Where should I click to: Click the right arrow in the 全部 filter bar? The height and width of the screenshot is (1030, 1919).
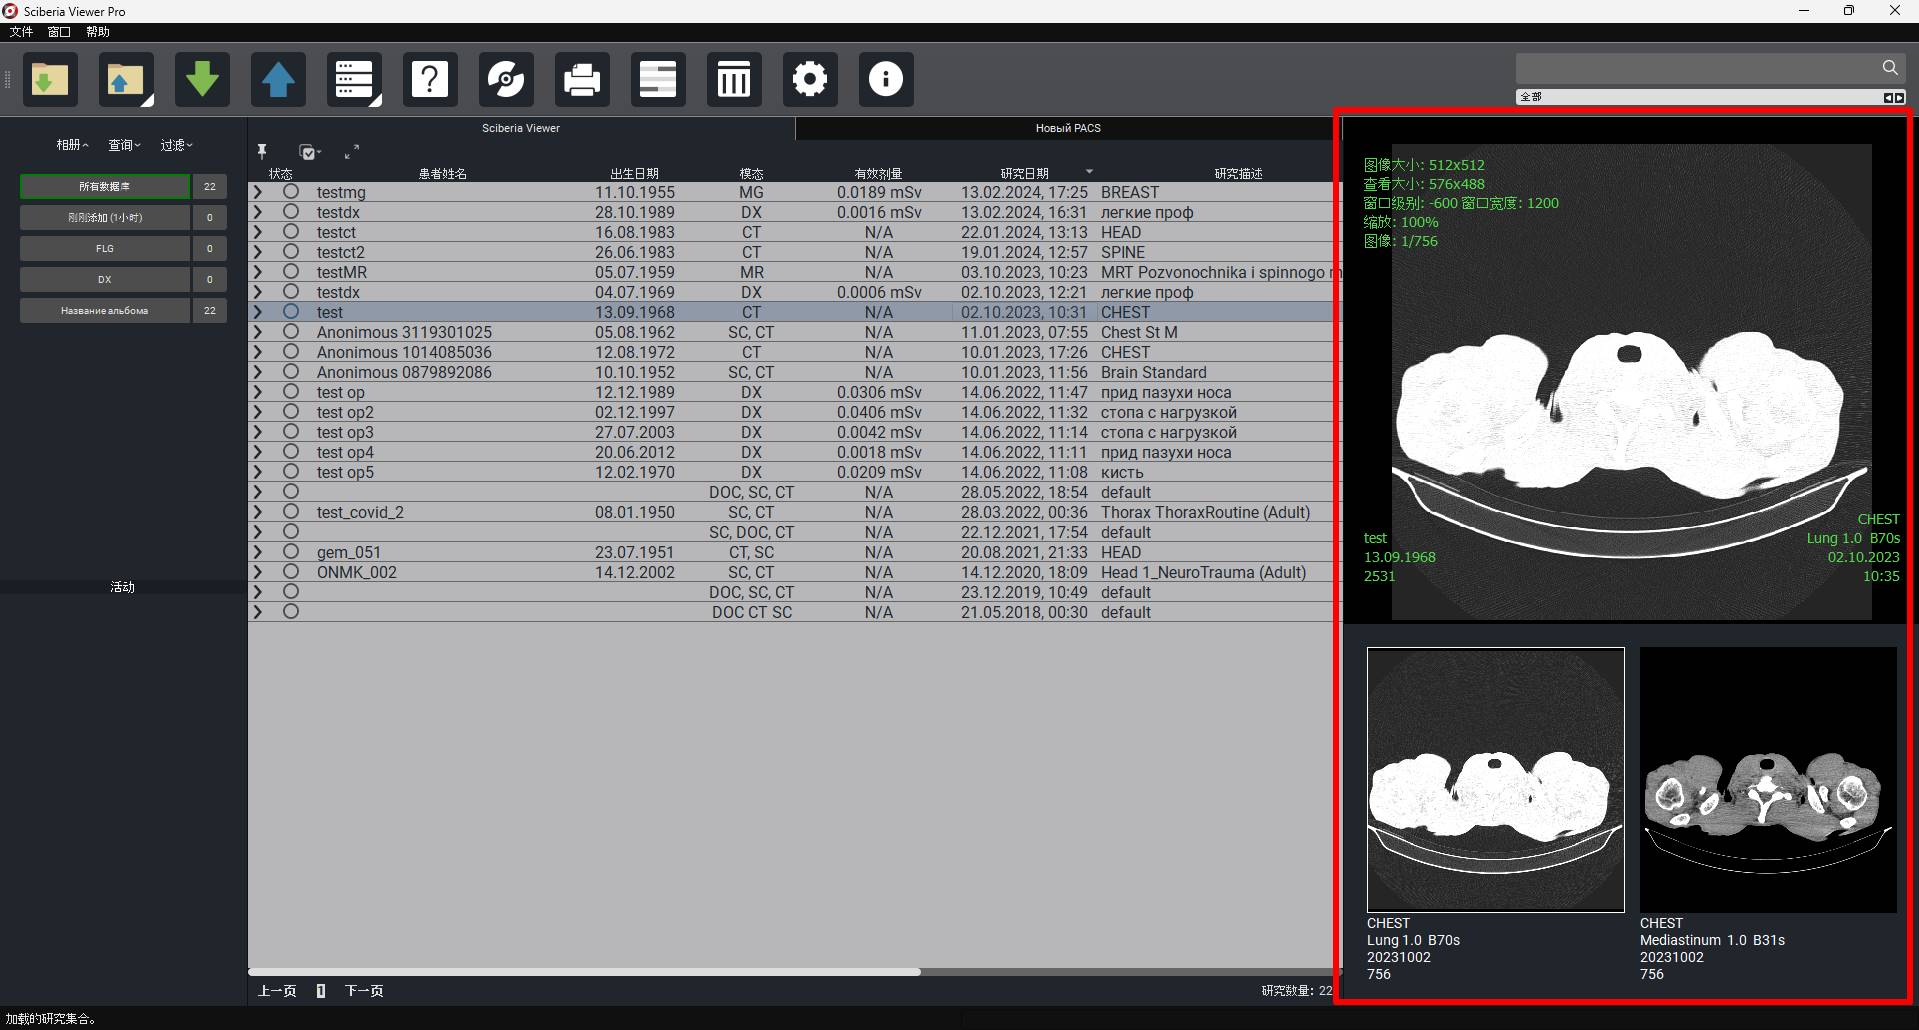1899,97
